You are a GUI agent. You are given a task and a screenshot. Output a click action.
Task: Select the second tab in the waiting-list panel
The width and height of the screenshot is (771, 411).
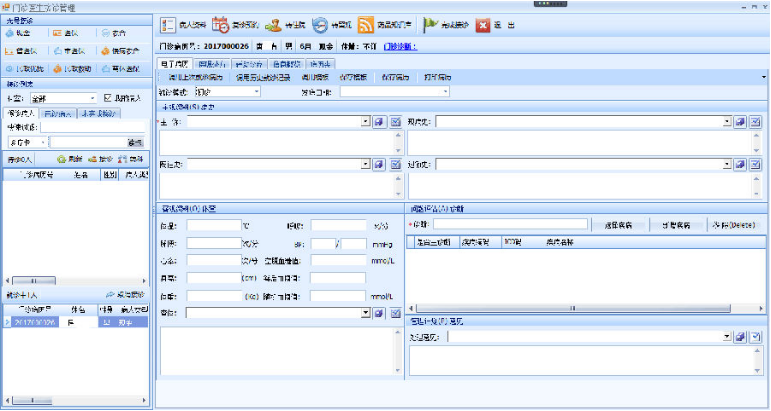click(x=56, y=113)
